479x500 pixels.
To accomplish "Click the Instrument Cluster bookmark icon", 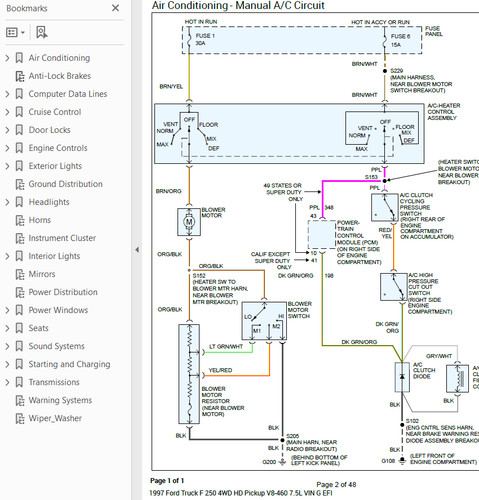I will pyautogui.click(x=20, y=238).
